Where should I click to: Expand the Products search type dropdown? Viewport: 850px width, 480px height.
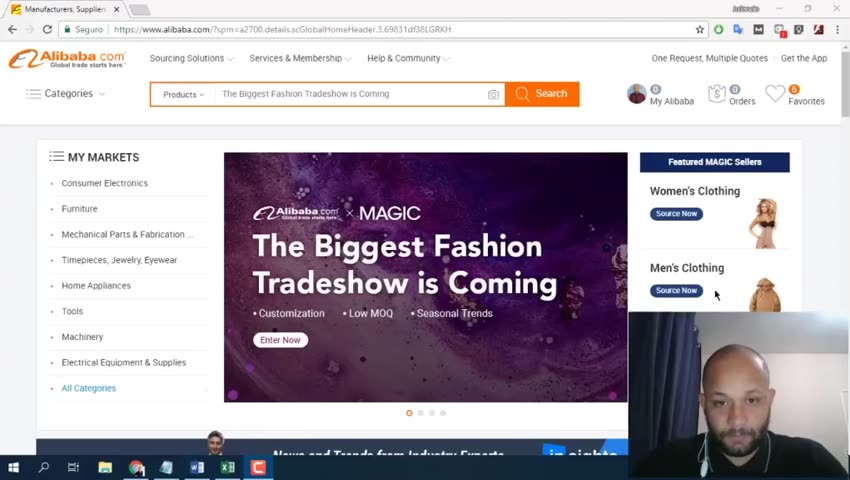click(x=183, y=94)
